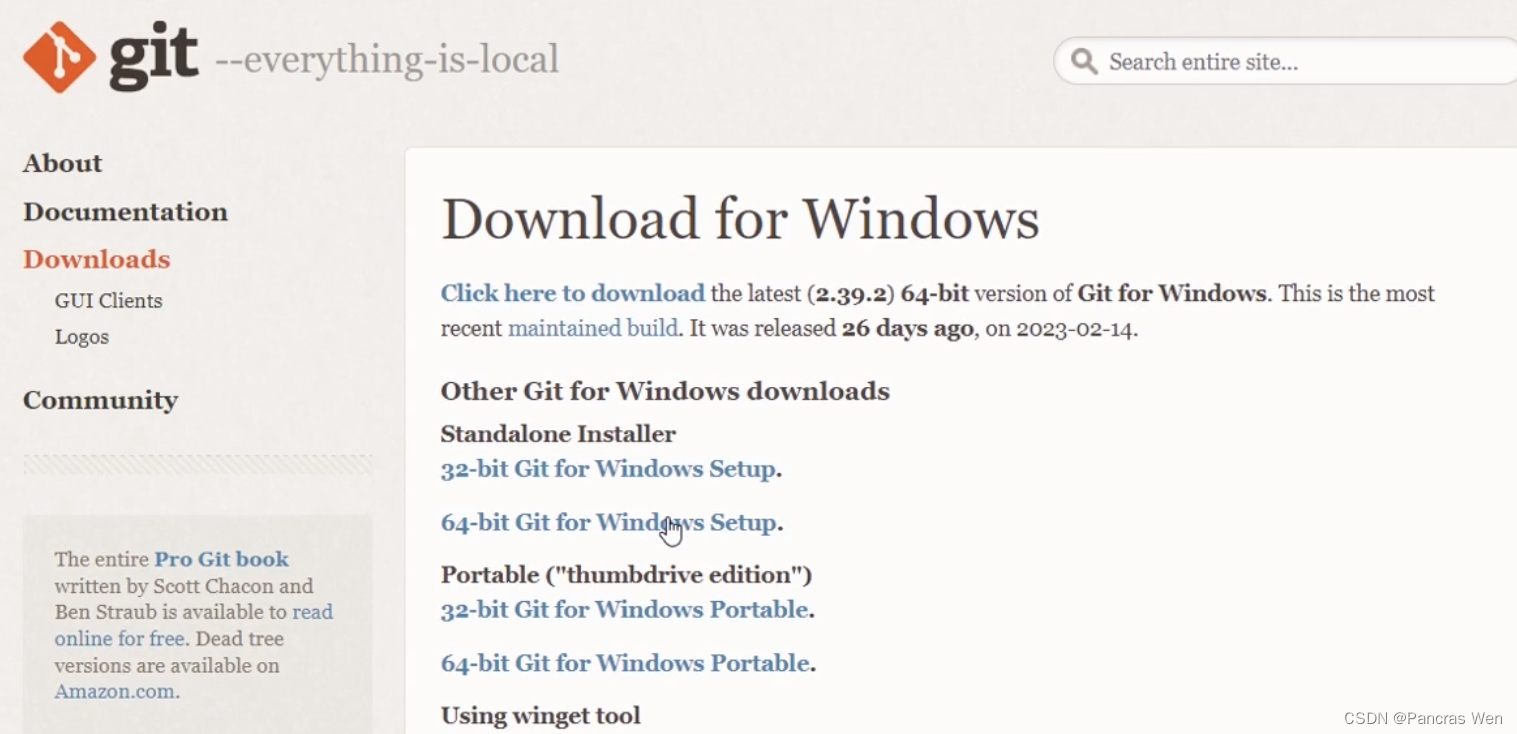1517x734 pixels.
Task: Click the release date '2023-02-14' text
Action: click(1075, 328)
